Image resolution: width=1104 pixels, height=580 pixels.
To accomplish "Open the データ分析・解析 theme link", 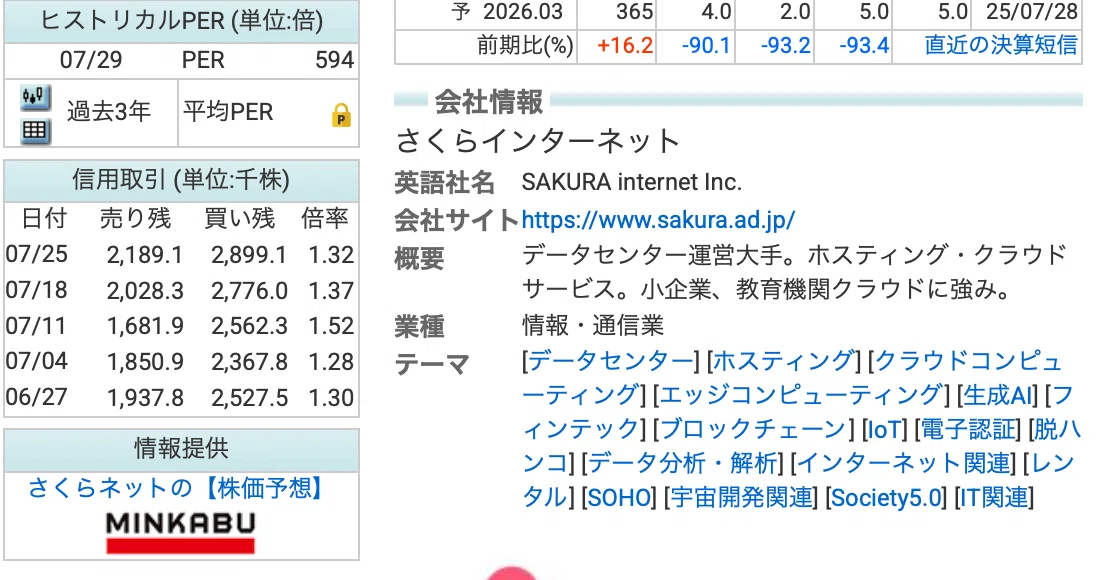I will tap(682, 463).
